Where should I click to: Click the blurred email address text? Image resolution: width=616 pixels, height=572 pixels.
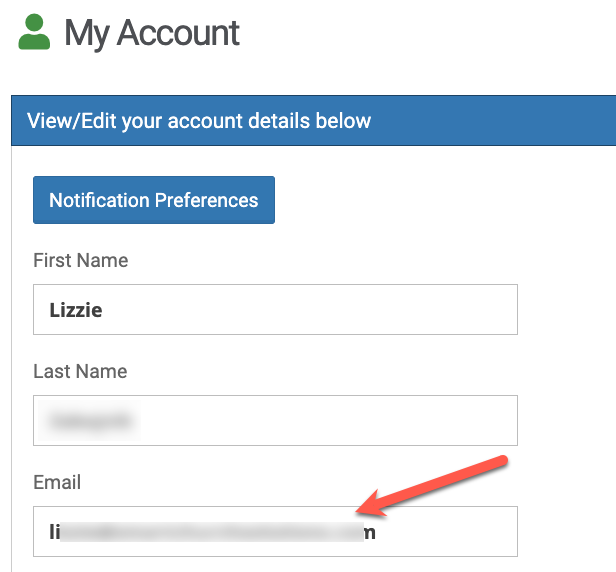pyautogui.click(x=210, y=532)
